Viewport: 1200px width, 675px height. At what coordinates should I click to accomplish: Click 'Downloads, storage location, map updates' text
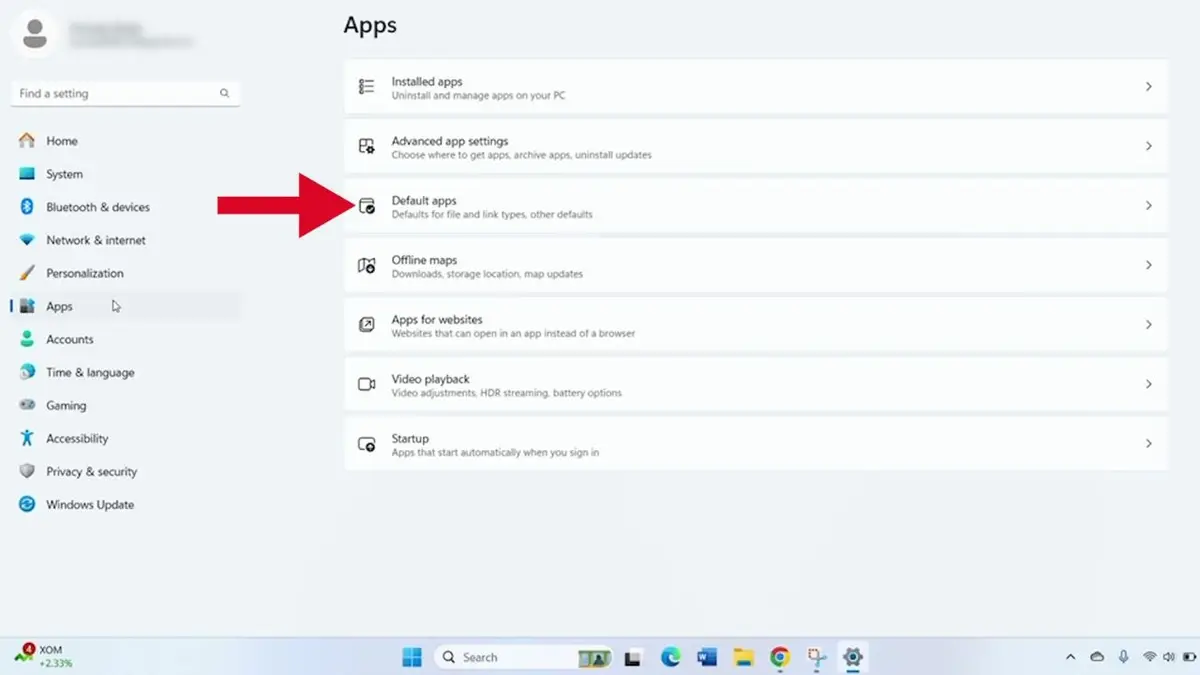(487, 274)
